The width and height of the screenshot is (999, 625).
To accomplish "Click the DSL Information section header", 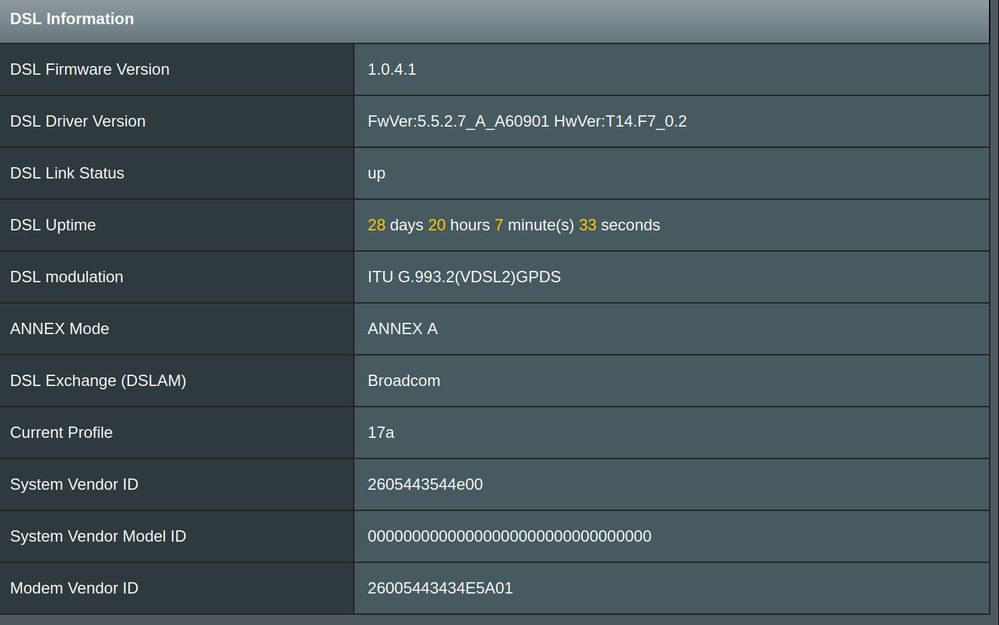I will 72,19.
